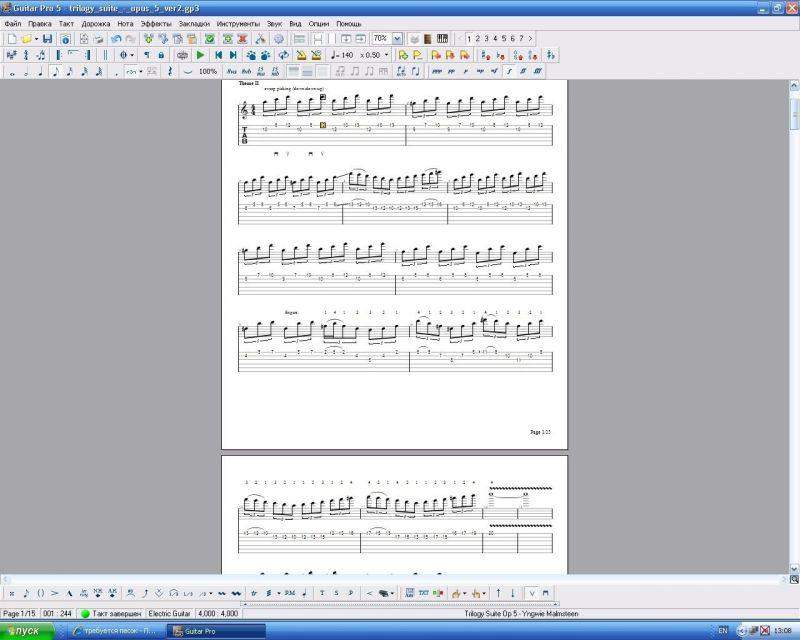800x640 pixels.
Task: Jump to the next bar with the forward icon
Action: click(x=233, y=55)
